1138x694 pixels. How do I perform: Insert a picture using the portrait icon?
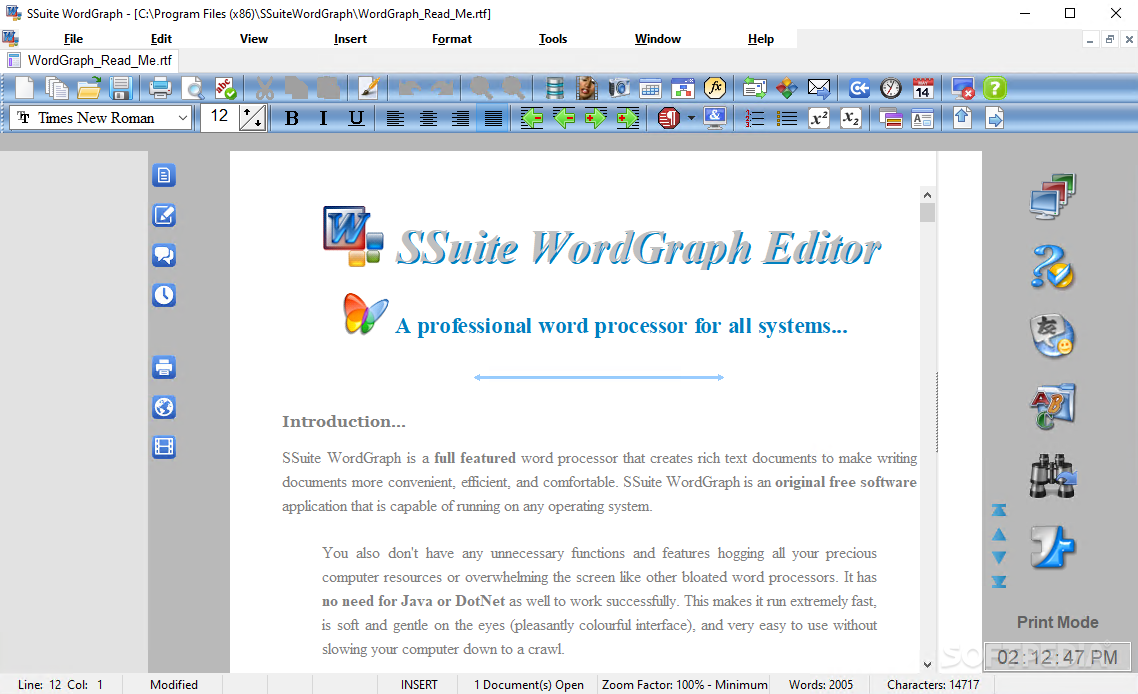pos(586,89)
